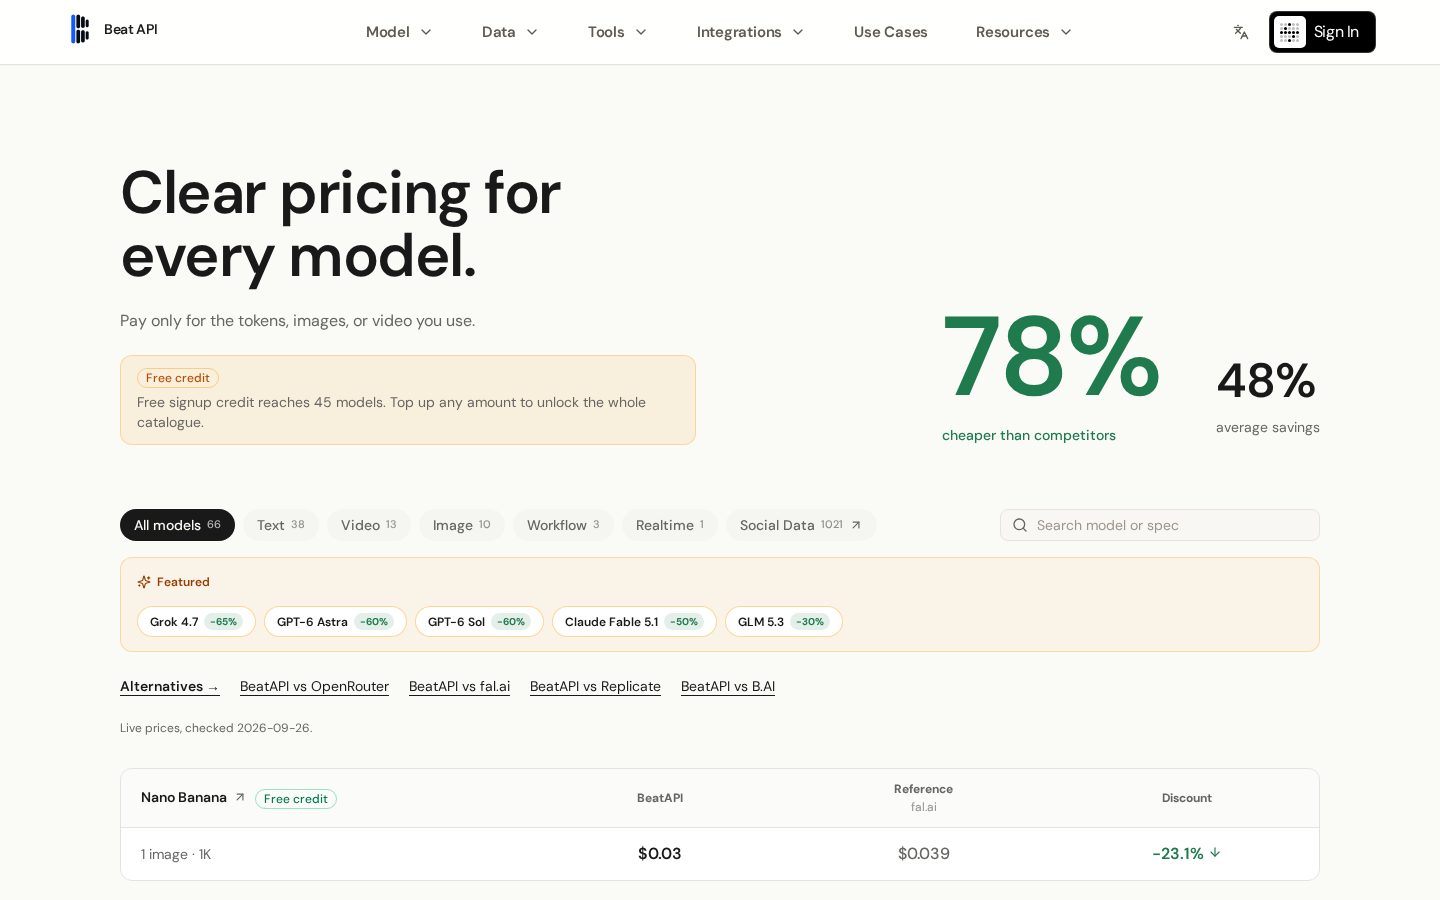Filter by Workflow models
Viewport: 1440px width, 900px height.
click(563, 525)
